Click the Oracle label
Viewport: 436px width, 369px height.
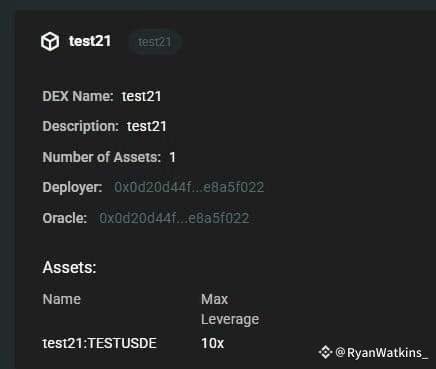pyautogui.click(x=65, y=218)
